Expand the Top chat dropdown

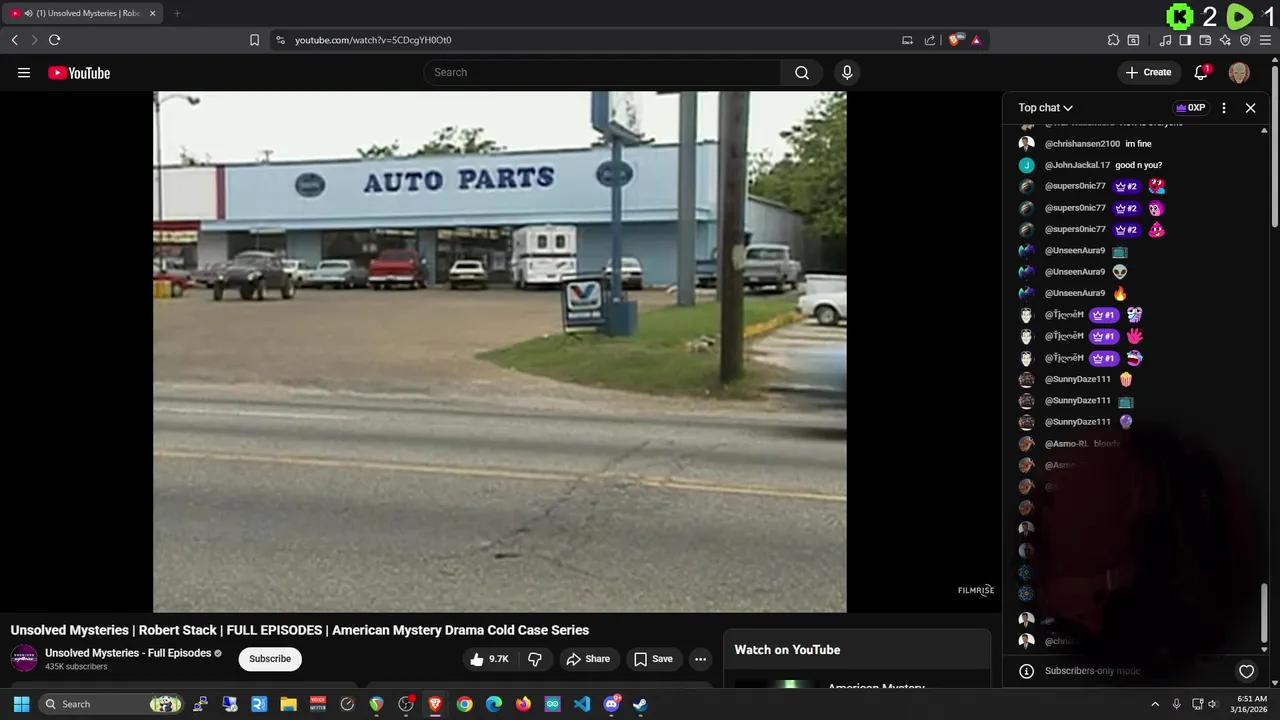(1045, 107)
